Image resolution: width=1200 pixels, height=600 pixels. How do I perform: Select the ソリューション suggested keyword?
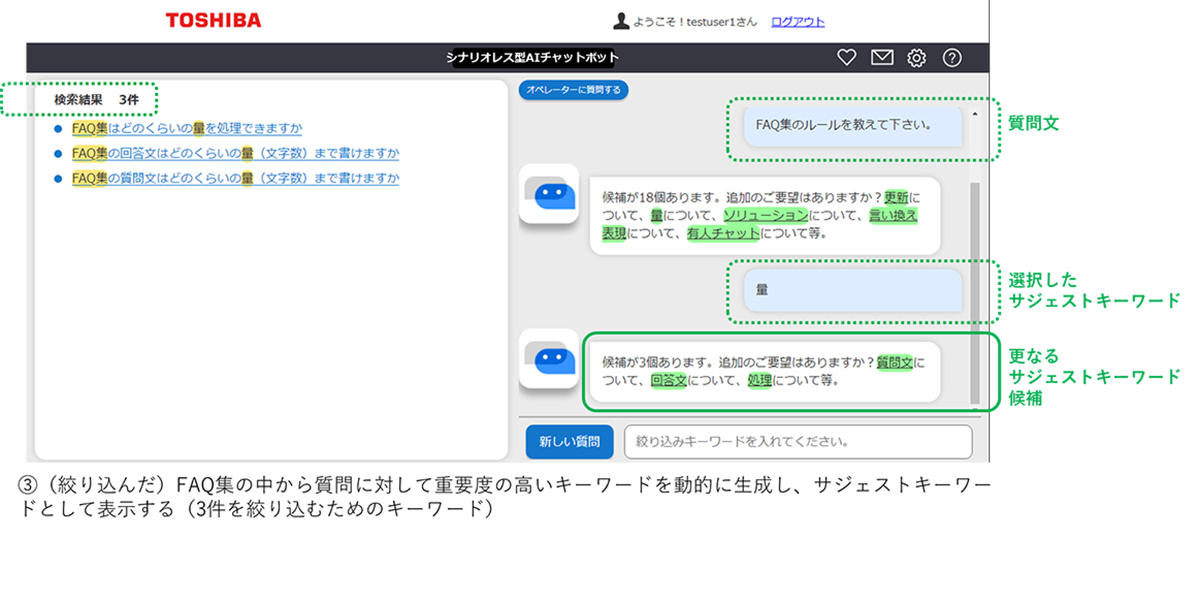coord(765,215)
